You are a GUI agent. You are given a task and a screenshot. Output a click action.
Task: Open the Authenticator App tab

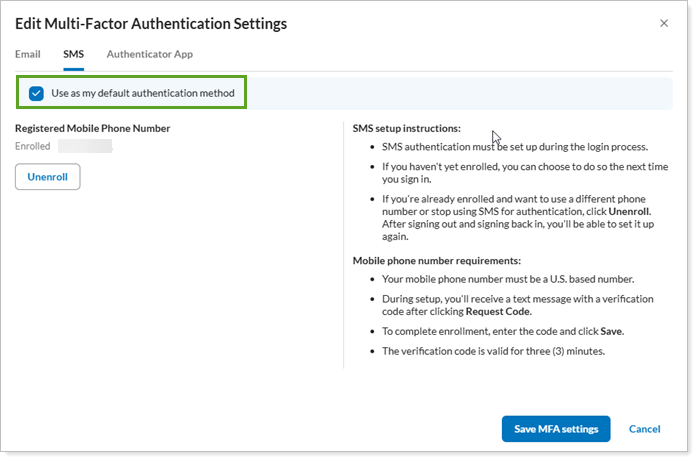[149, 54]
